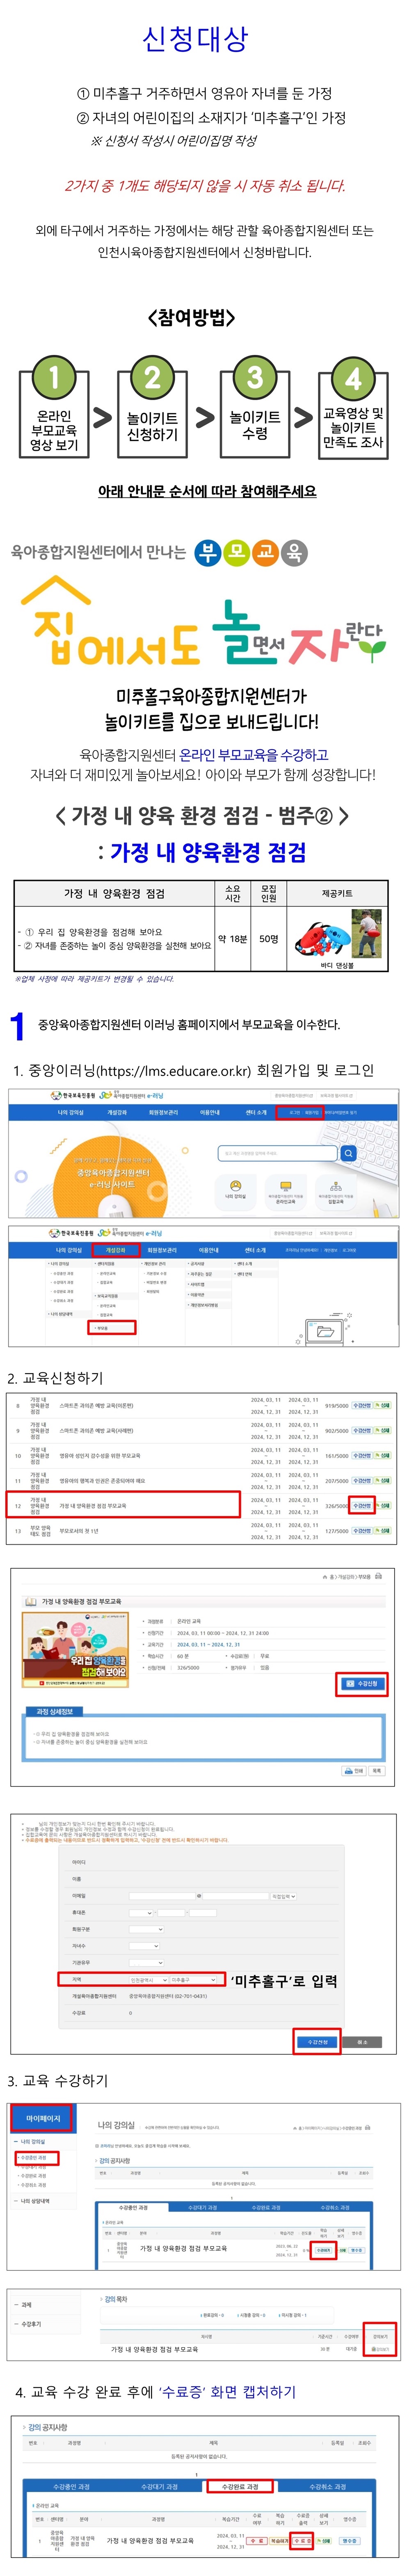The width and height of the screenshot is (407, 2576).
Task: Open 회원정보관리 menu in the keyboard-banner homepage screenshot
Action: [163, 1112]
